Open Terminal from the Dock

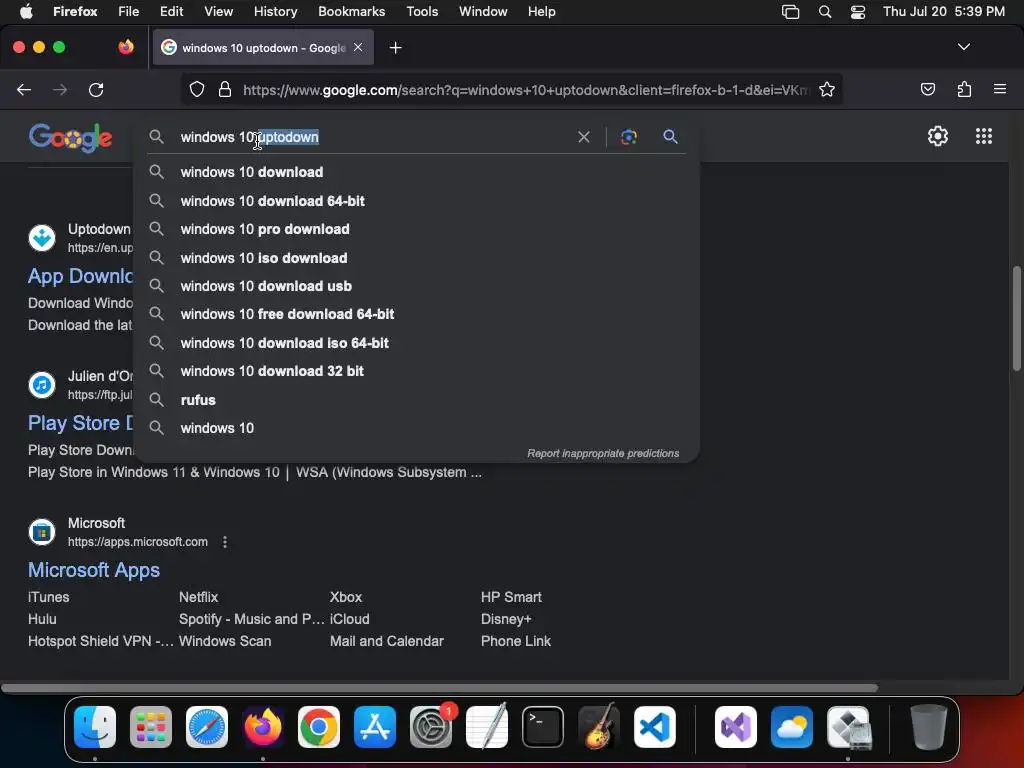543,727
